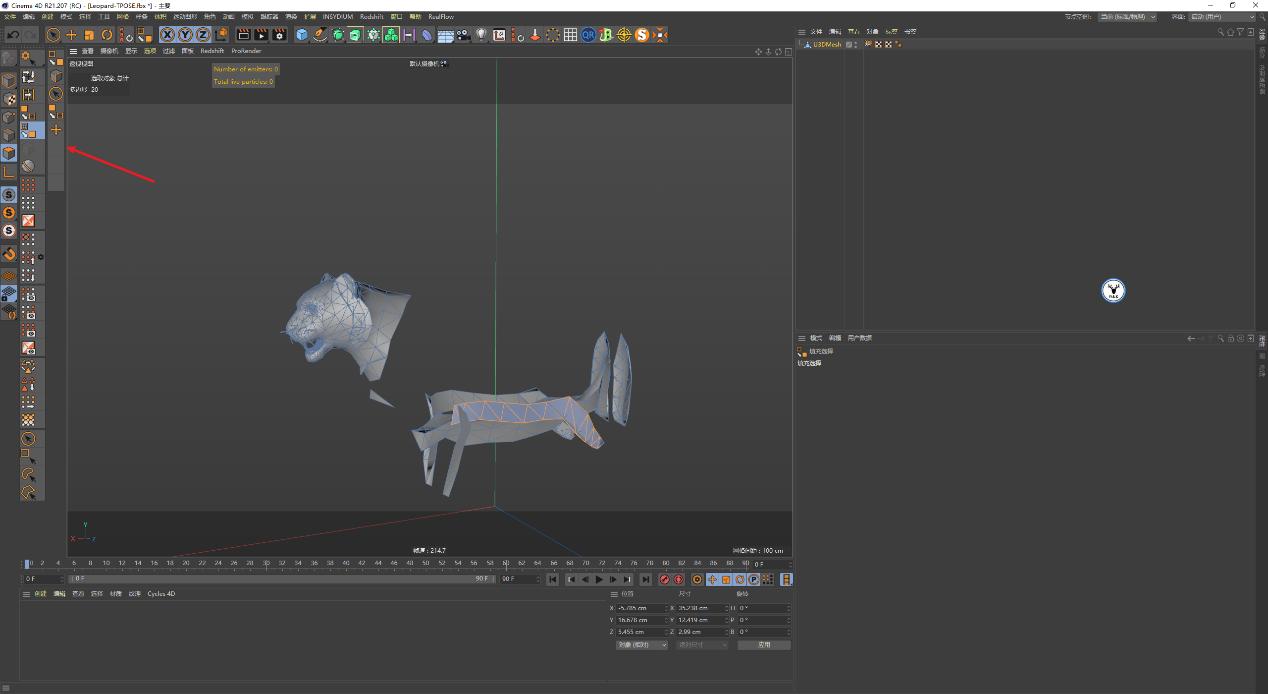Image resolution: width=1268 pixels, height=694 pixels.
Task: Select the Move tool in top toolbar
Action: pos(71,35)
